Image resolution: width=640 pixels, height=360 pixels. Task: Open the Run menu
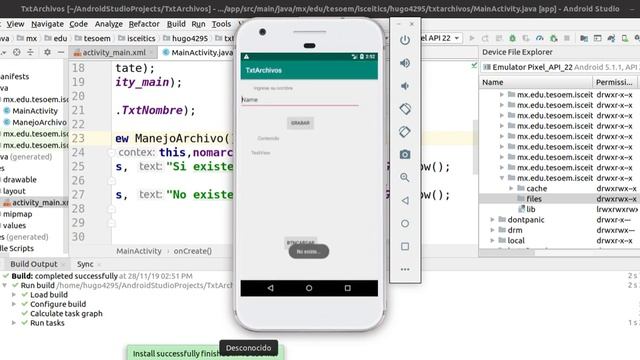click(198, 24)
